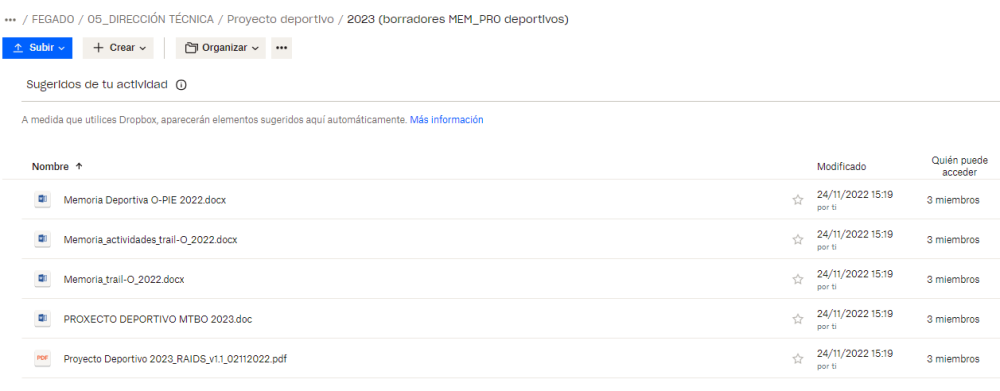Open the info icon next to Sugeridos de tu actividad

181,85
